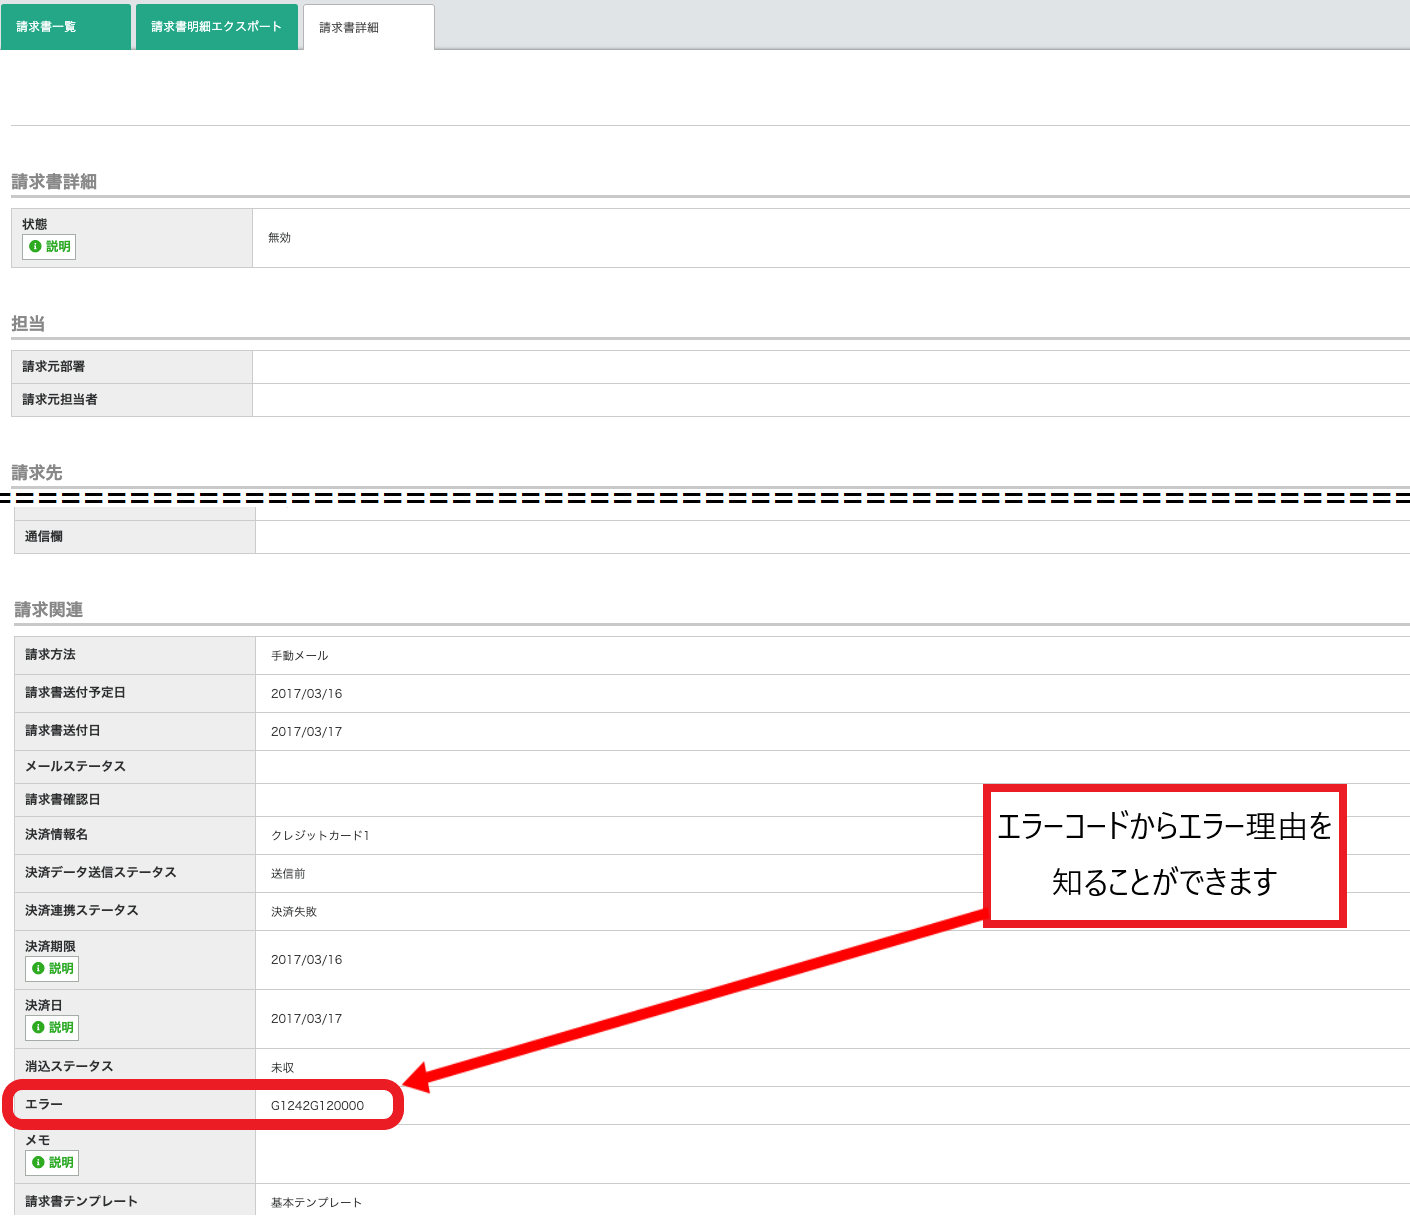The image size is (1410, 1219).
Task: Open the 説明 help under 決済日
Action: pyautogui.click(x=52, y=1028)
